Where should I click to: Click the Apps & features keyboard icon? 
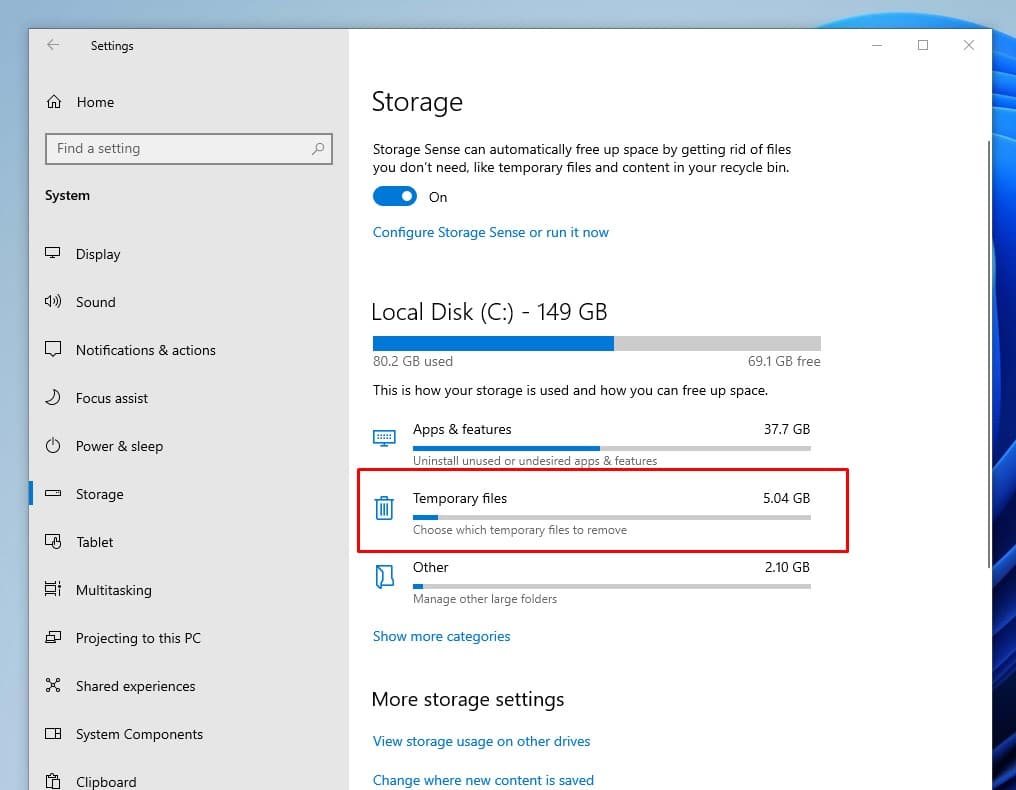(384, 438)
